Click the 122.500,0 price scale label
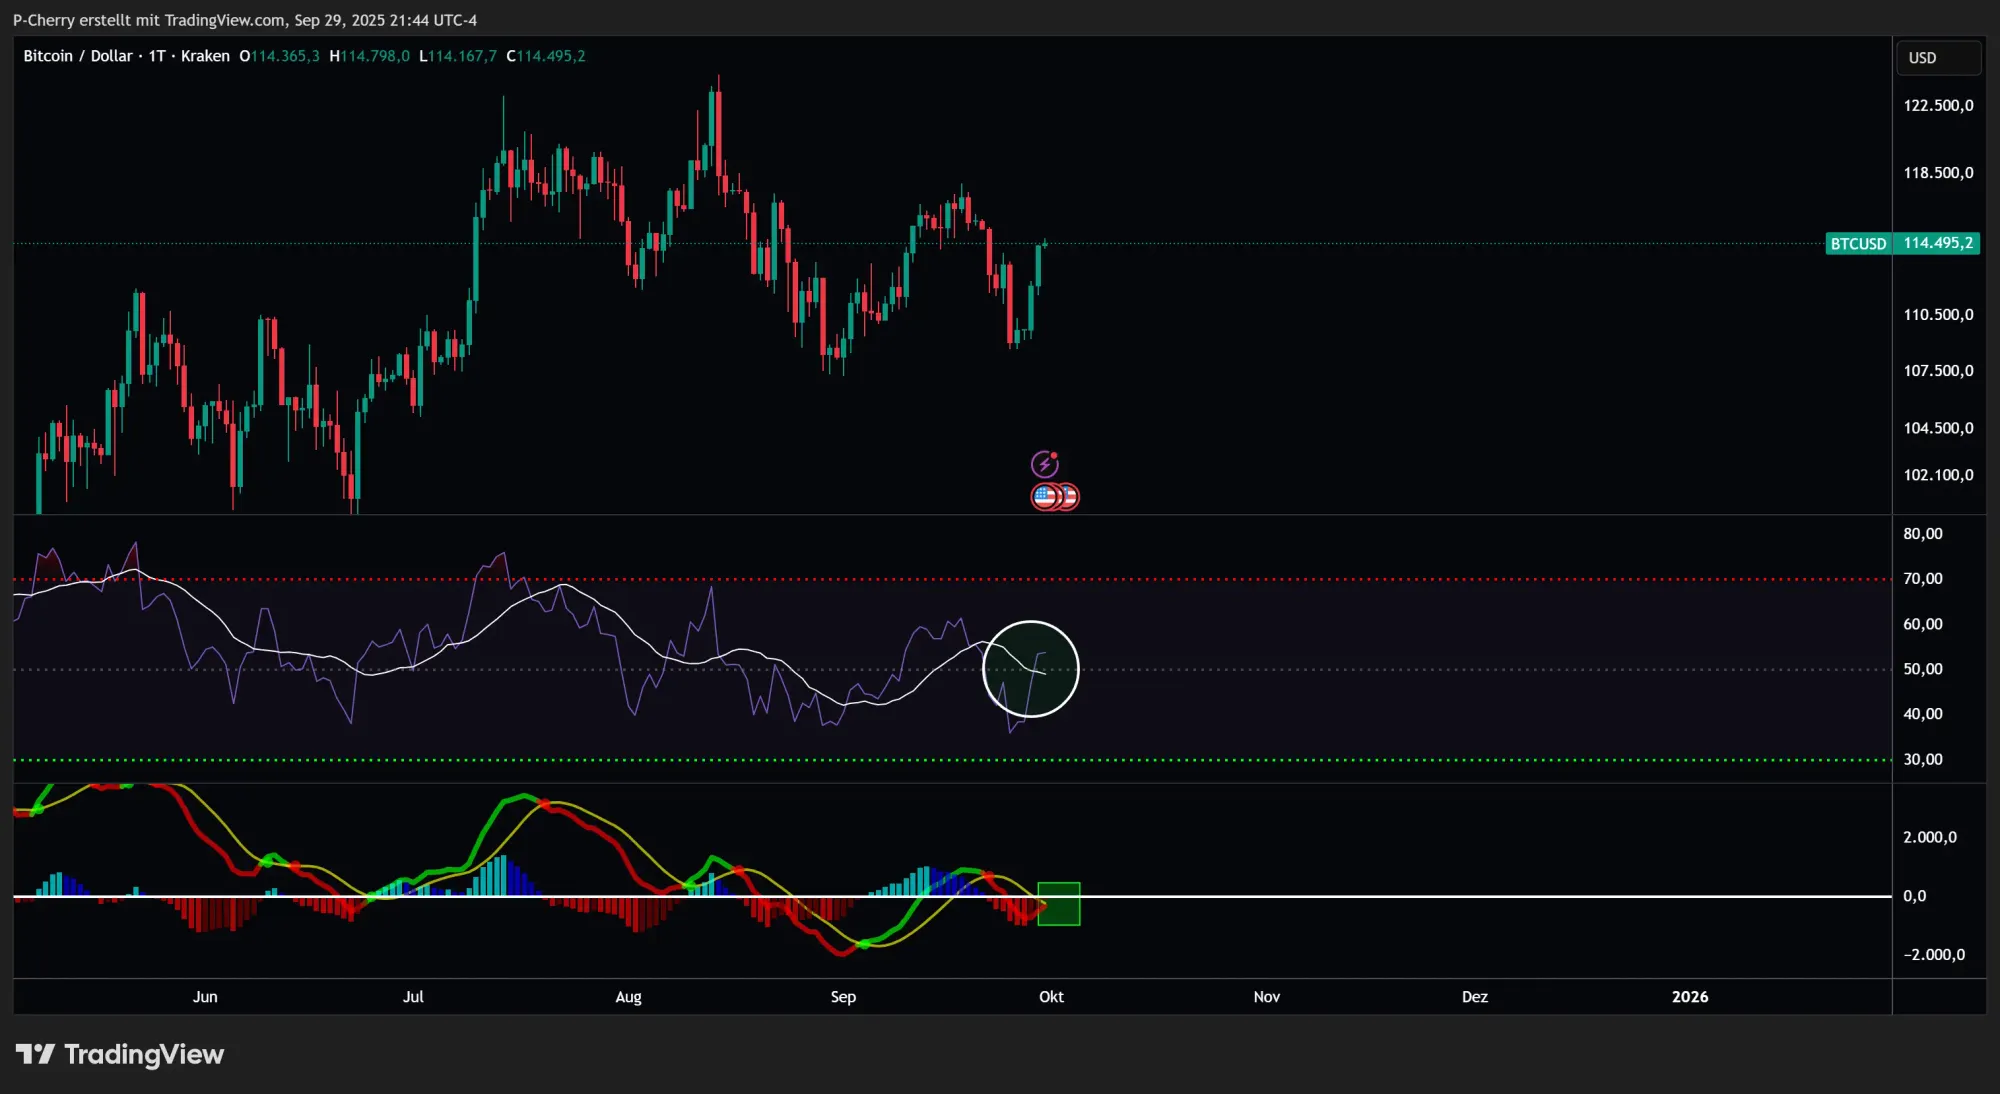The width and height of the screenshot is (2000, 1094). (x=1937, y=106)
